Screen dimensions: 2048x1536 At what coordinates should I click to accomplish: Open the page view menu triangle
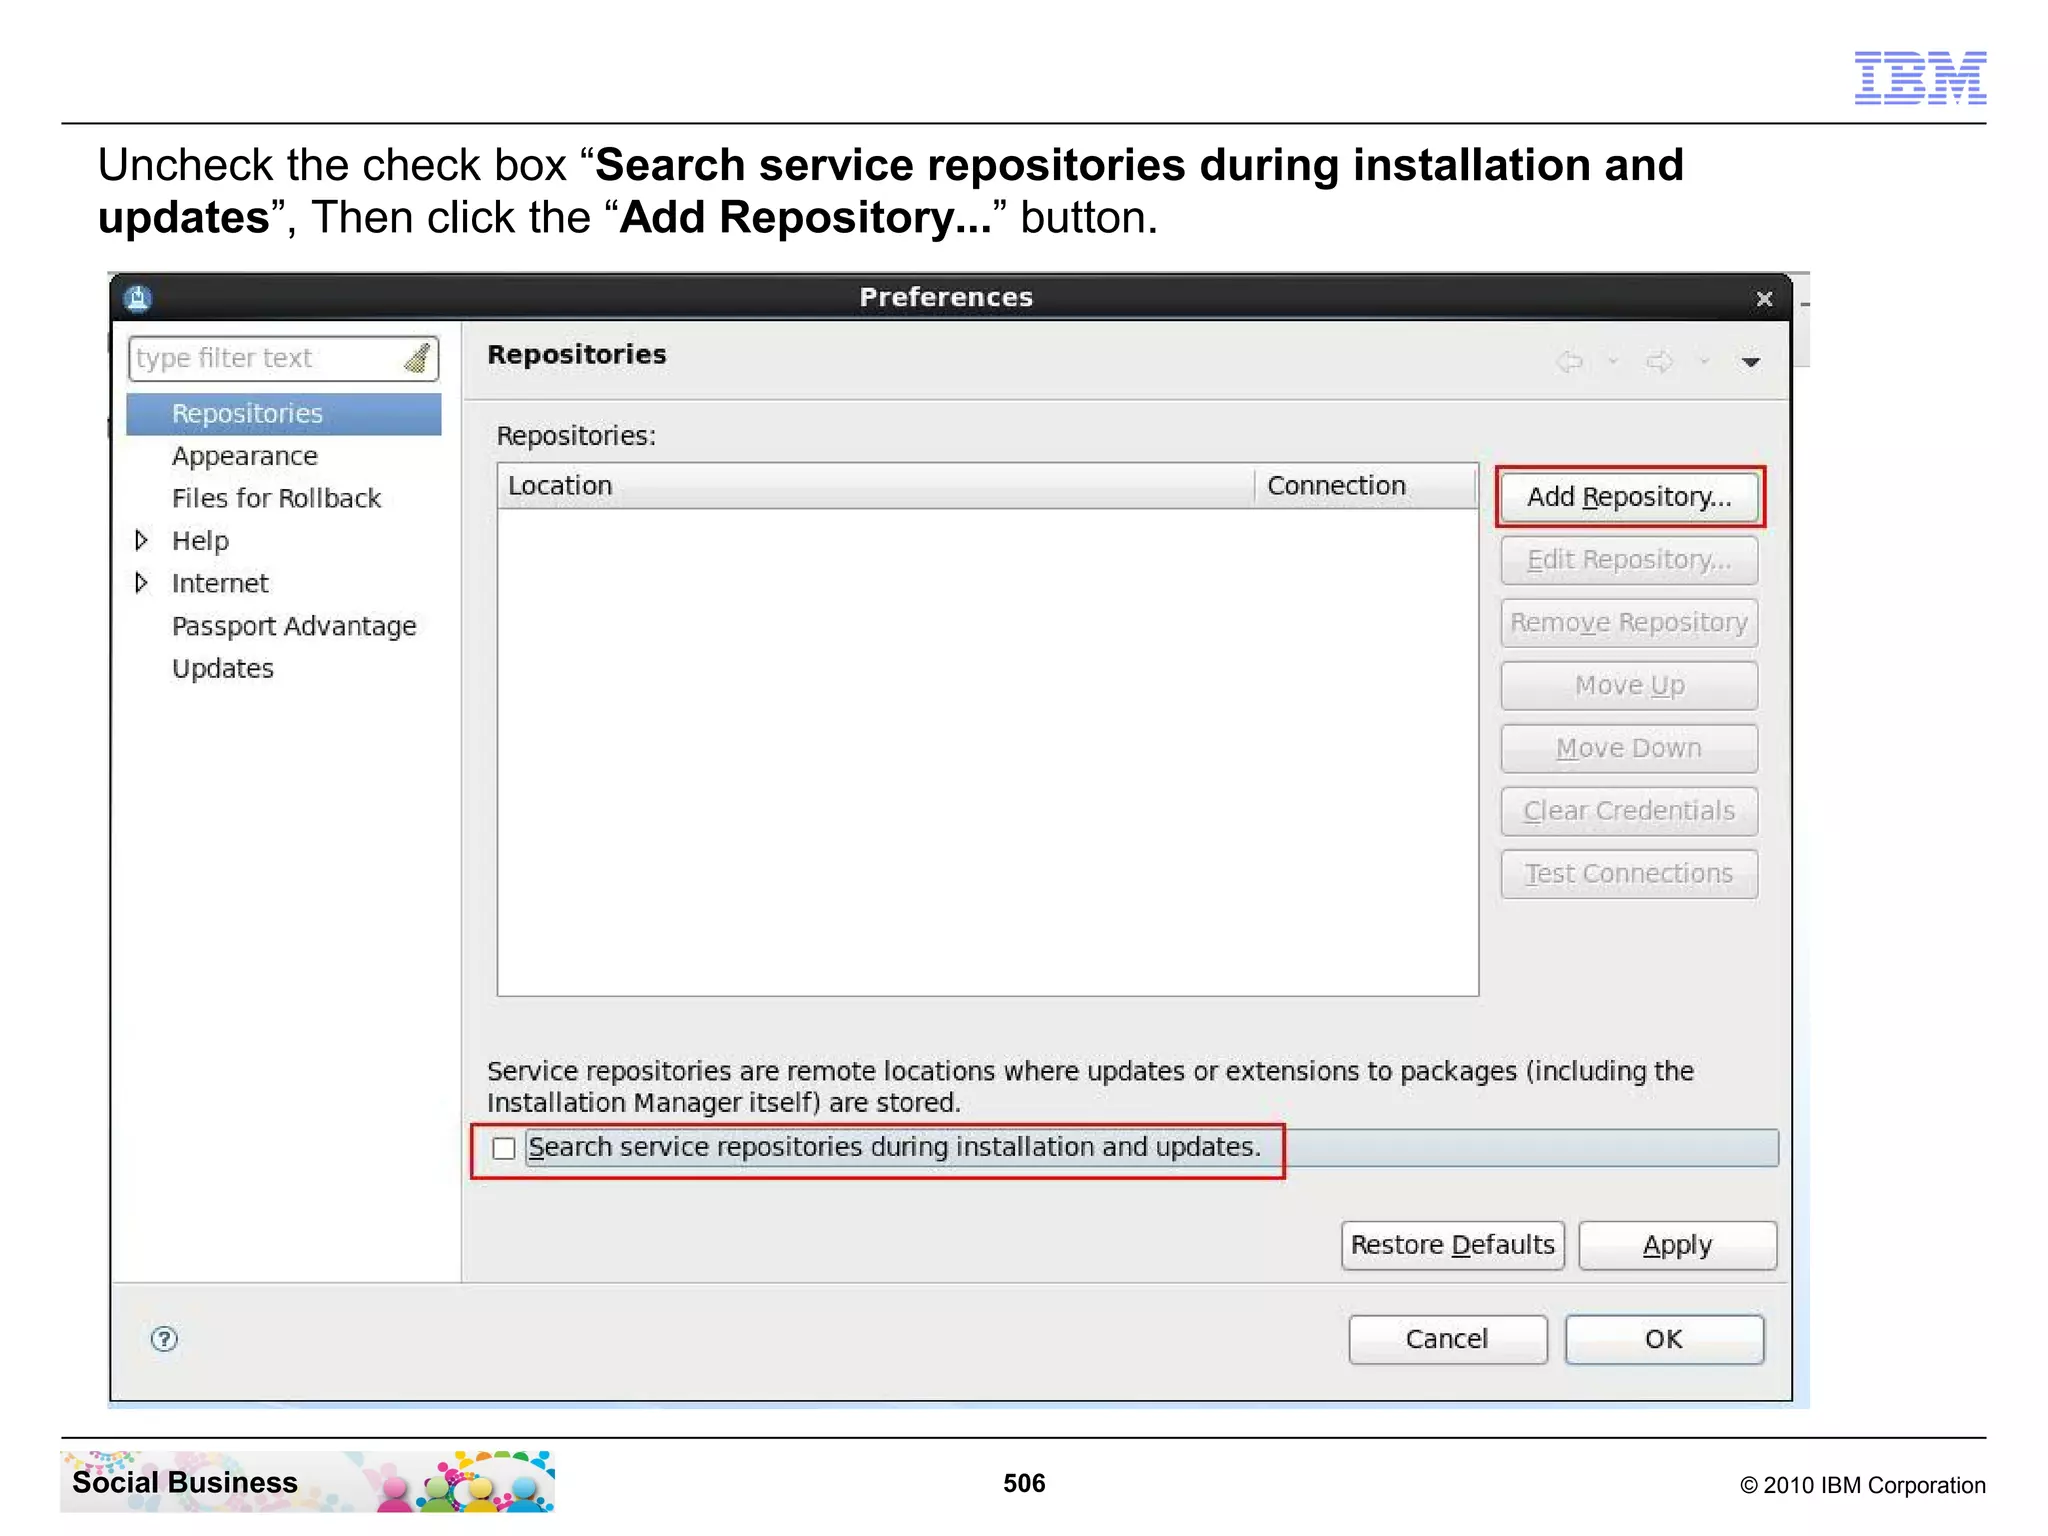[x=1750, y=362]
